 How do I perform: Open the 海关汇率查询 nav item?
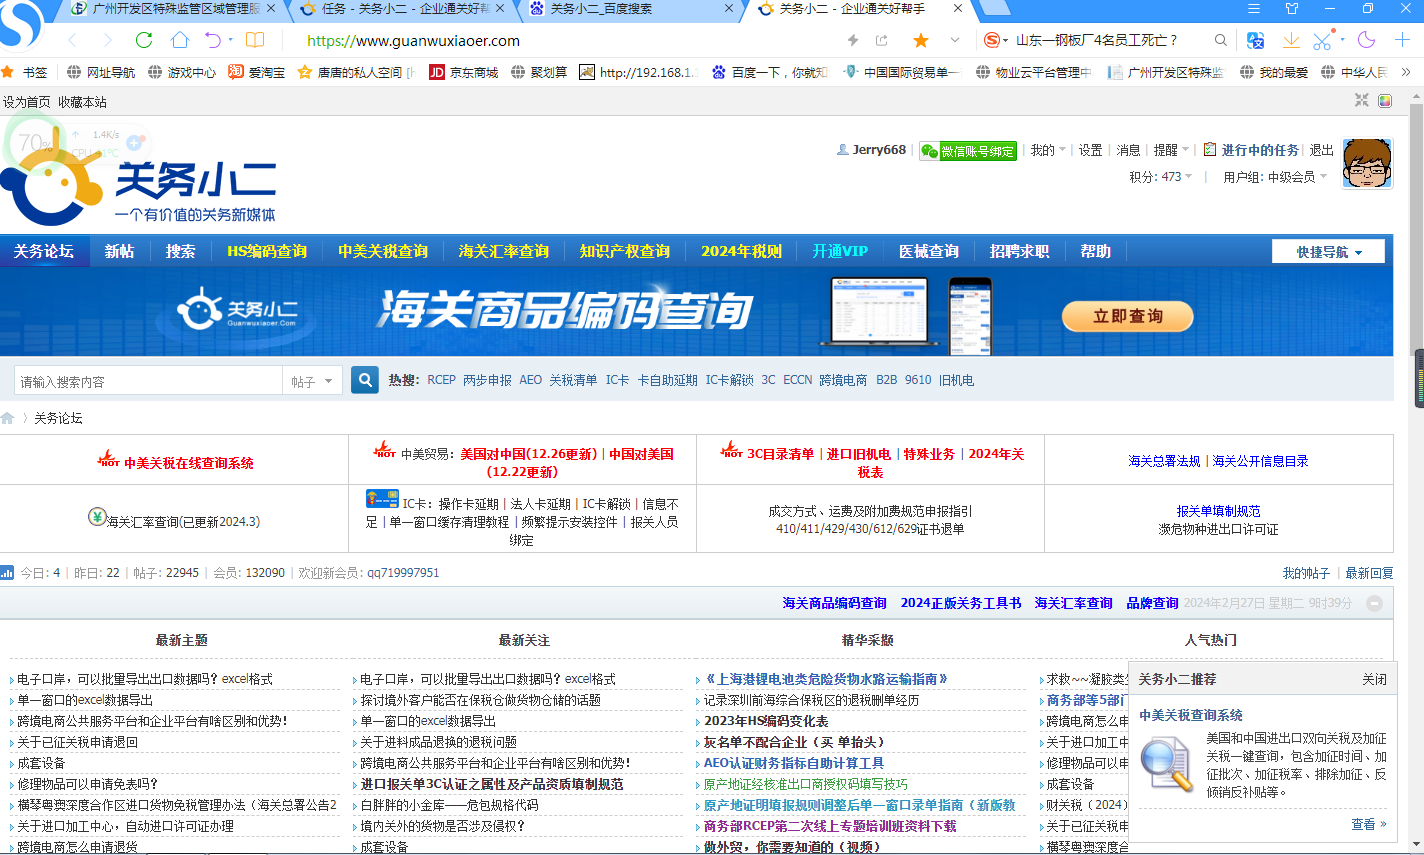504,251
